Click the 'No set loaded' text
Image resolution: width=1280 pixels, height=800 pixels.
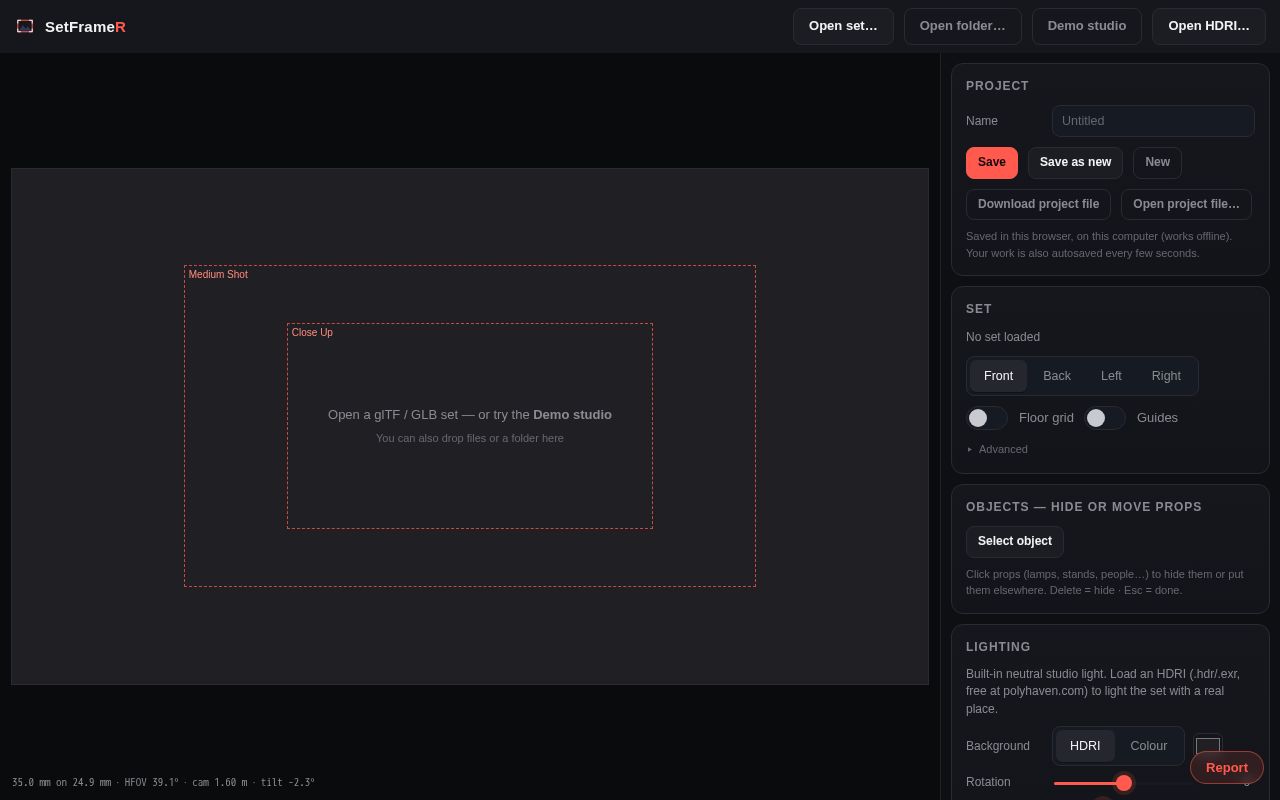[1003, 337]
